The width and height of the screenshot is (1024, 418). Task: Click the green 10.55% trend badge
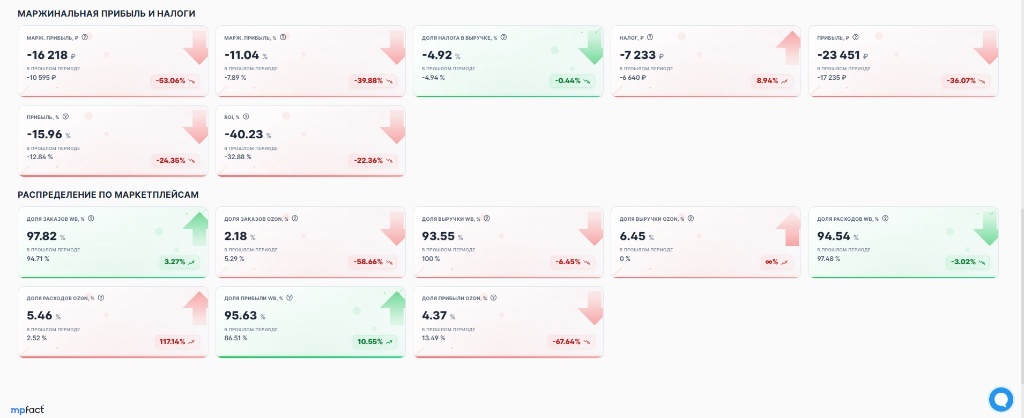(375, 342)
